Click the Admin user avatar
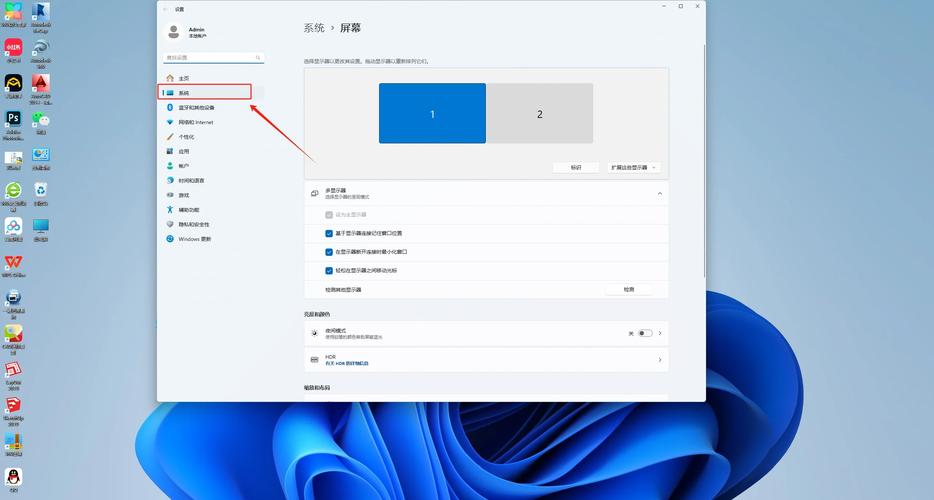 coord(173,32)
